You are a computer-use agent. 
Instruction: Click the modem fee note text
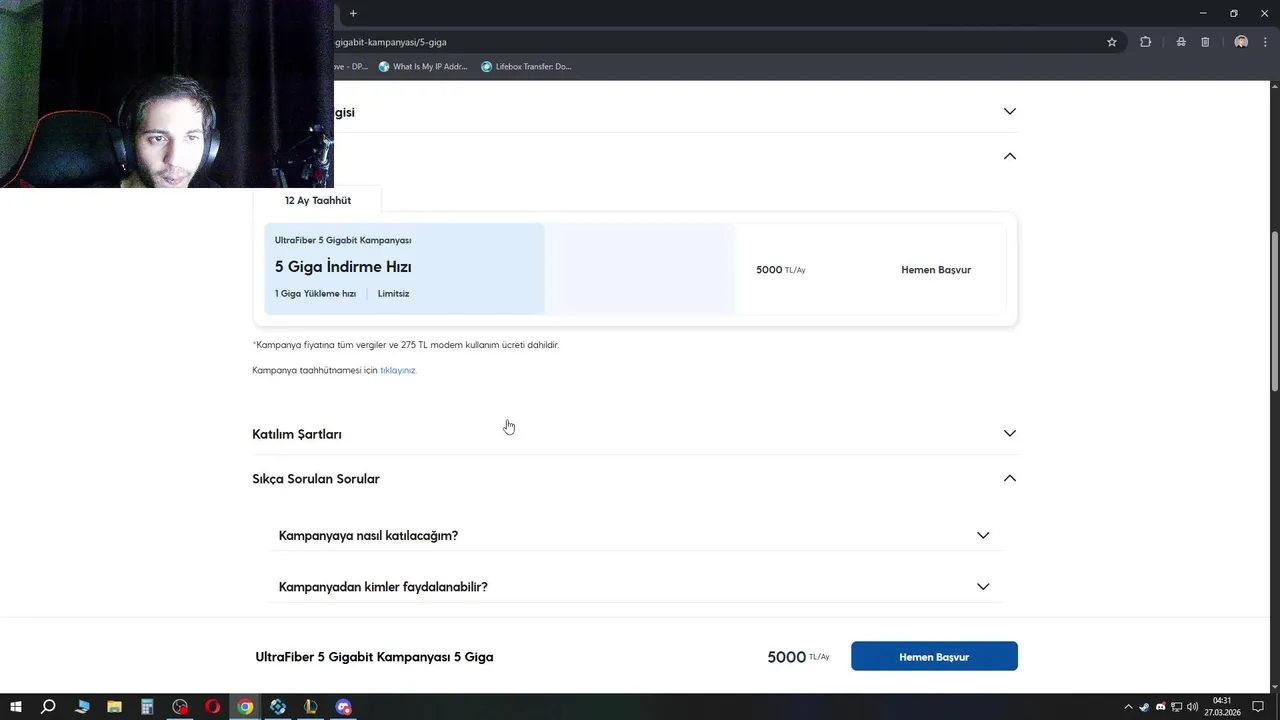pyautogui.click(x=406, y=345)
